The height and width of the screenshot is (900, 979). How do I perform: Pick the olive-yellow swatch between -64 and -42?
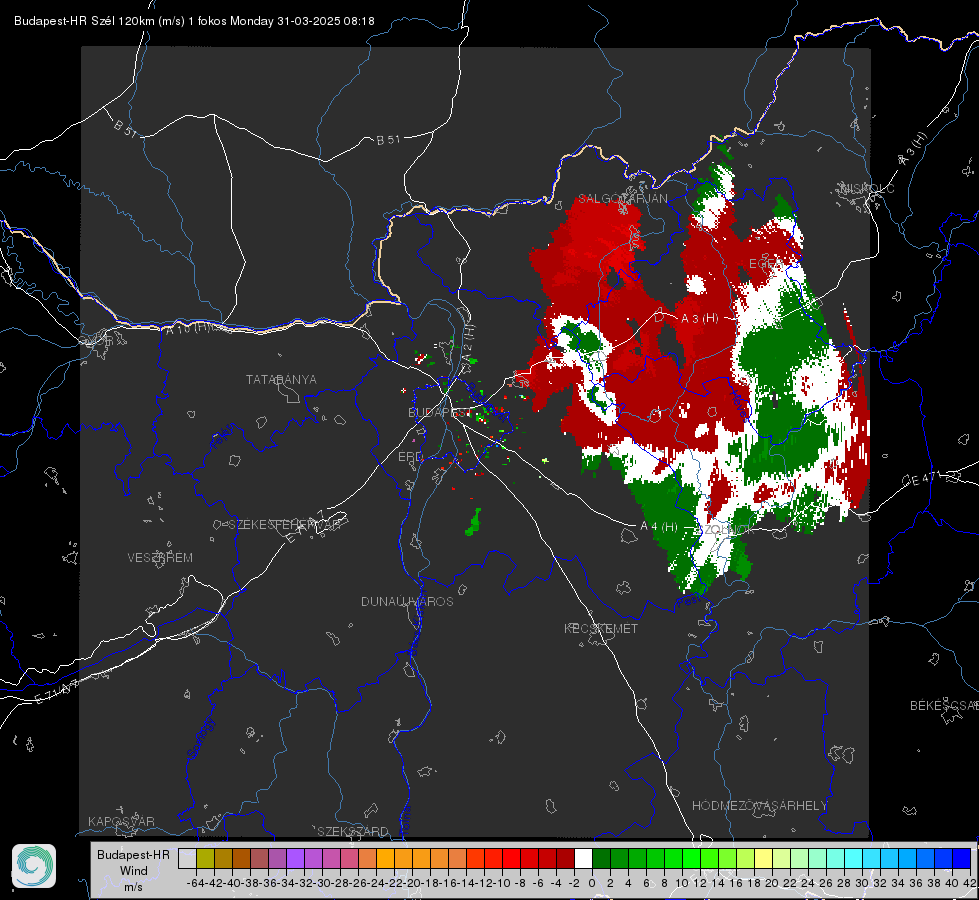tap(205, 858)
